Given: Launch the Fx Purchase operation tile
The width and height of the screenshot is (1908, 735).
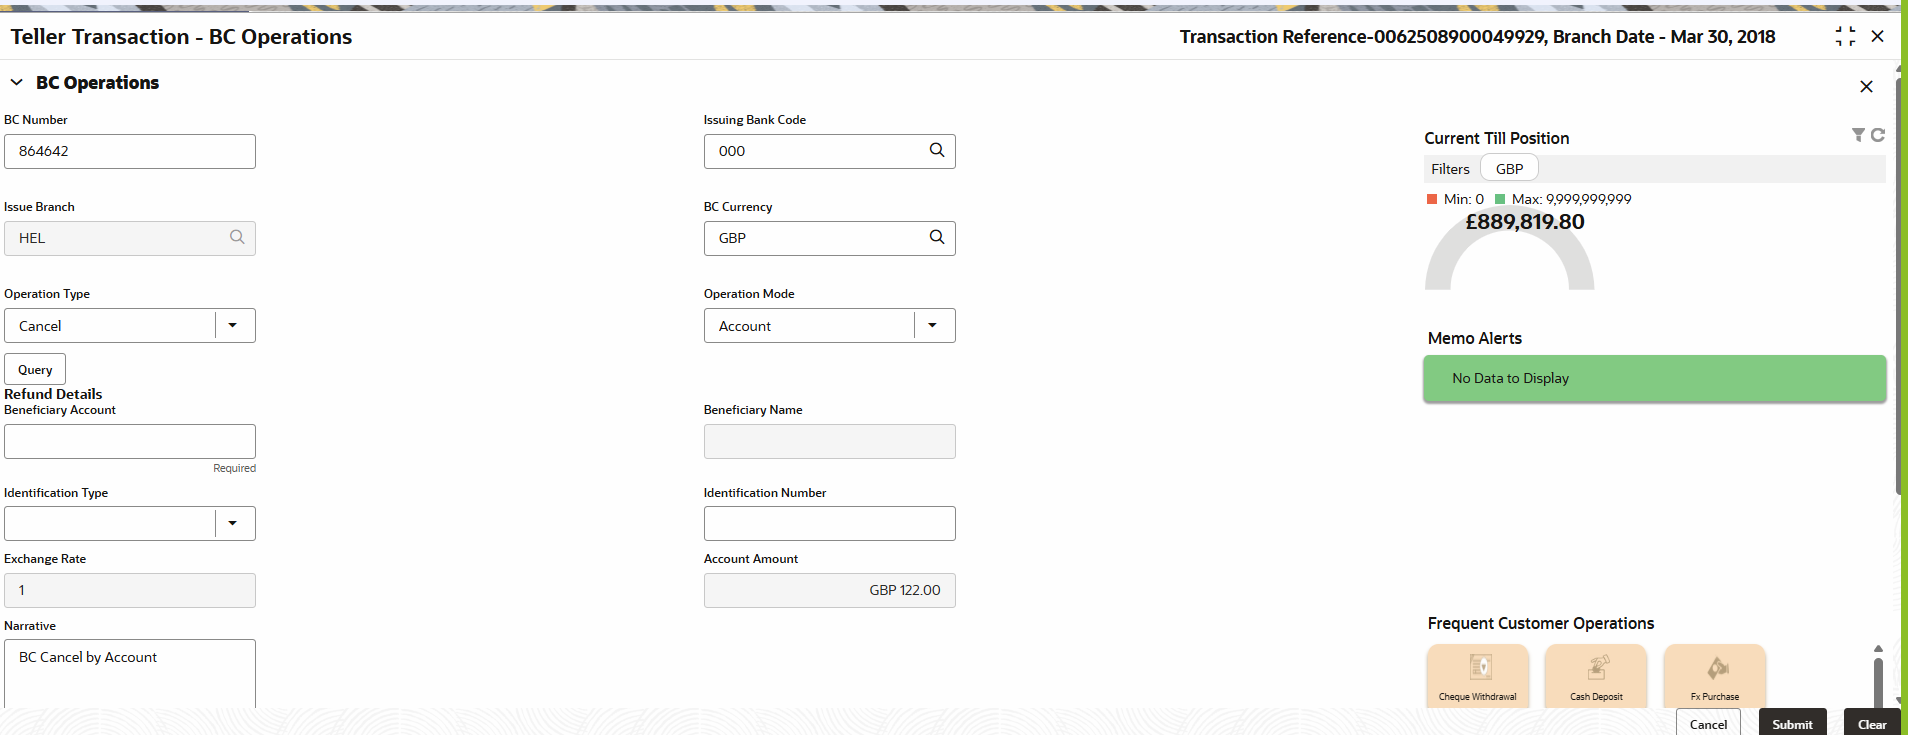Looking at the screenshot, I should tap(1715, 676).
